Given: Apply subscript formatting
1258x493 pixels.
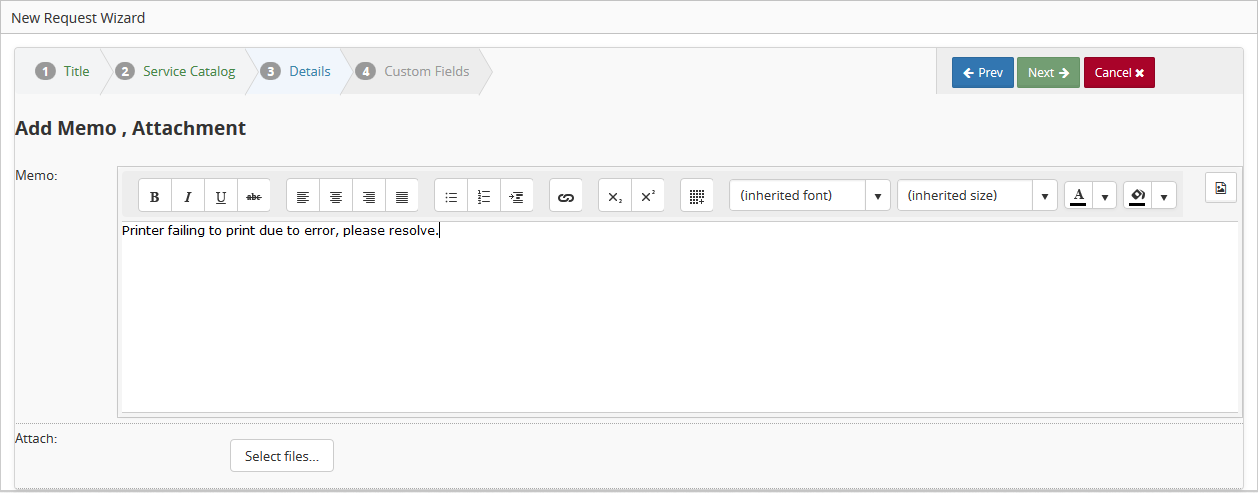Looking at the screenshot, I should tap(615, 196).
